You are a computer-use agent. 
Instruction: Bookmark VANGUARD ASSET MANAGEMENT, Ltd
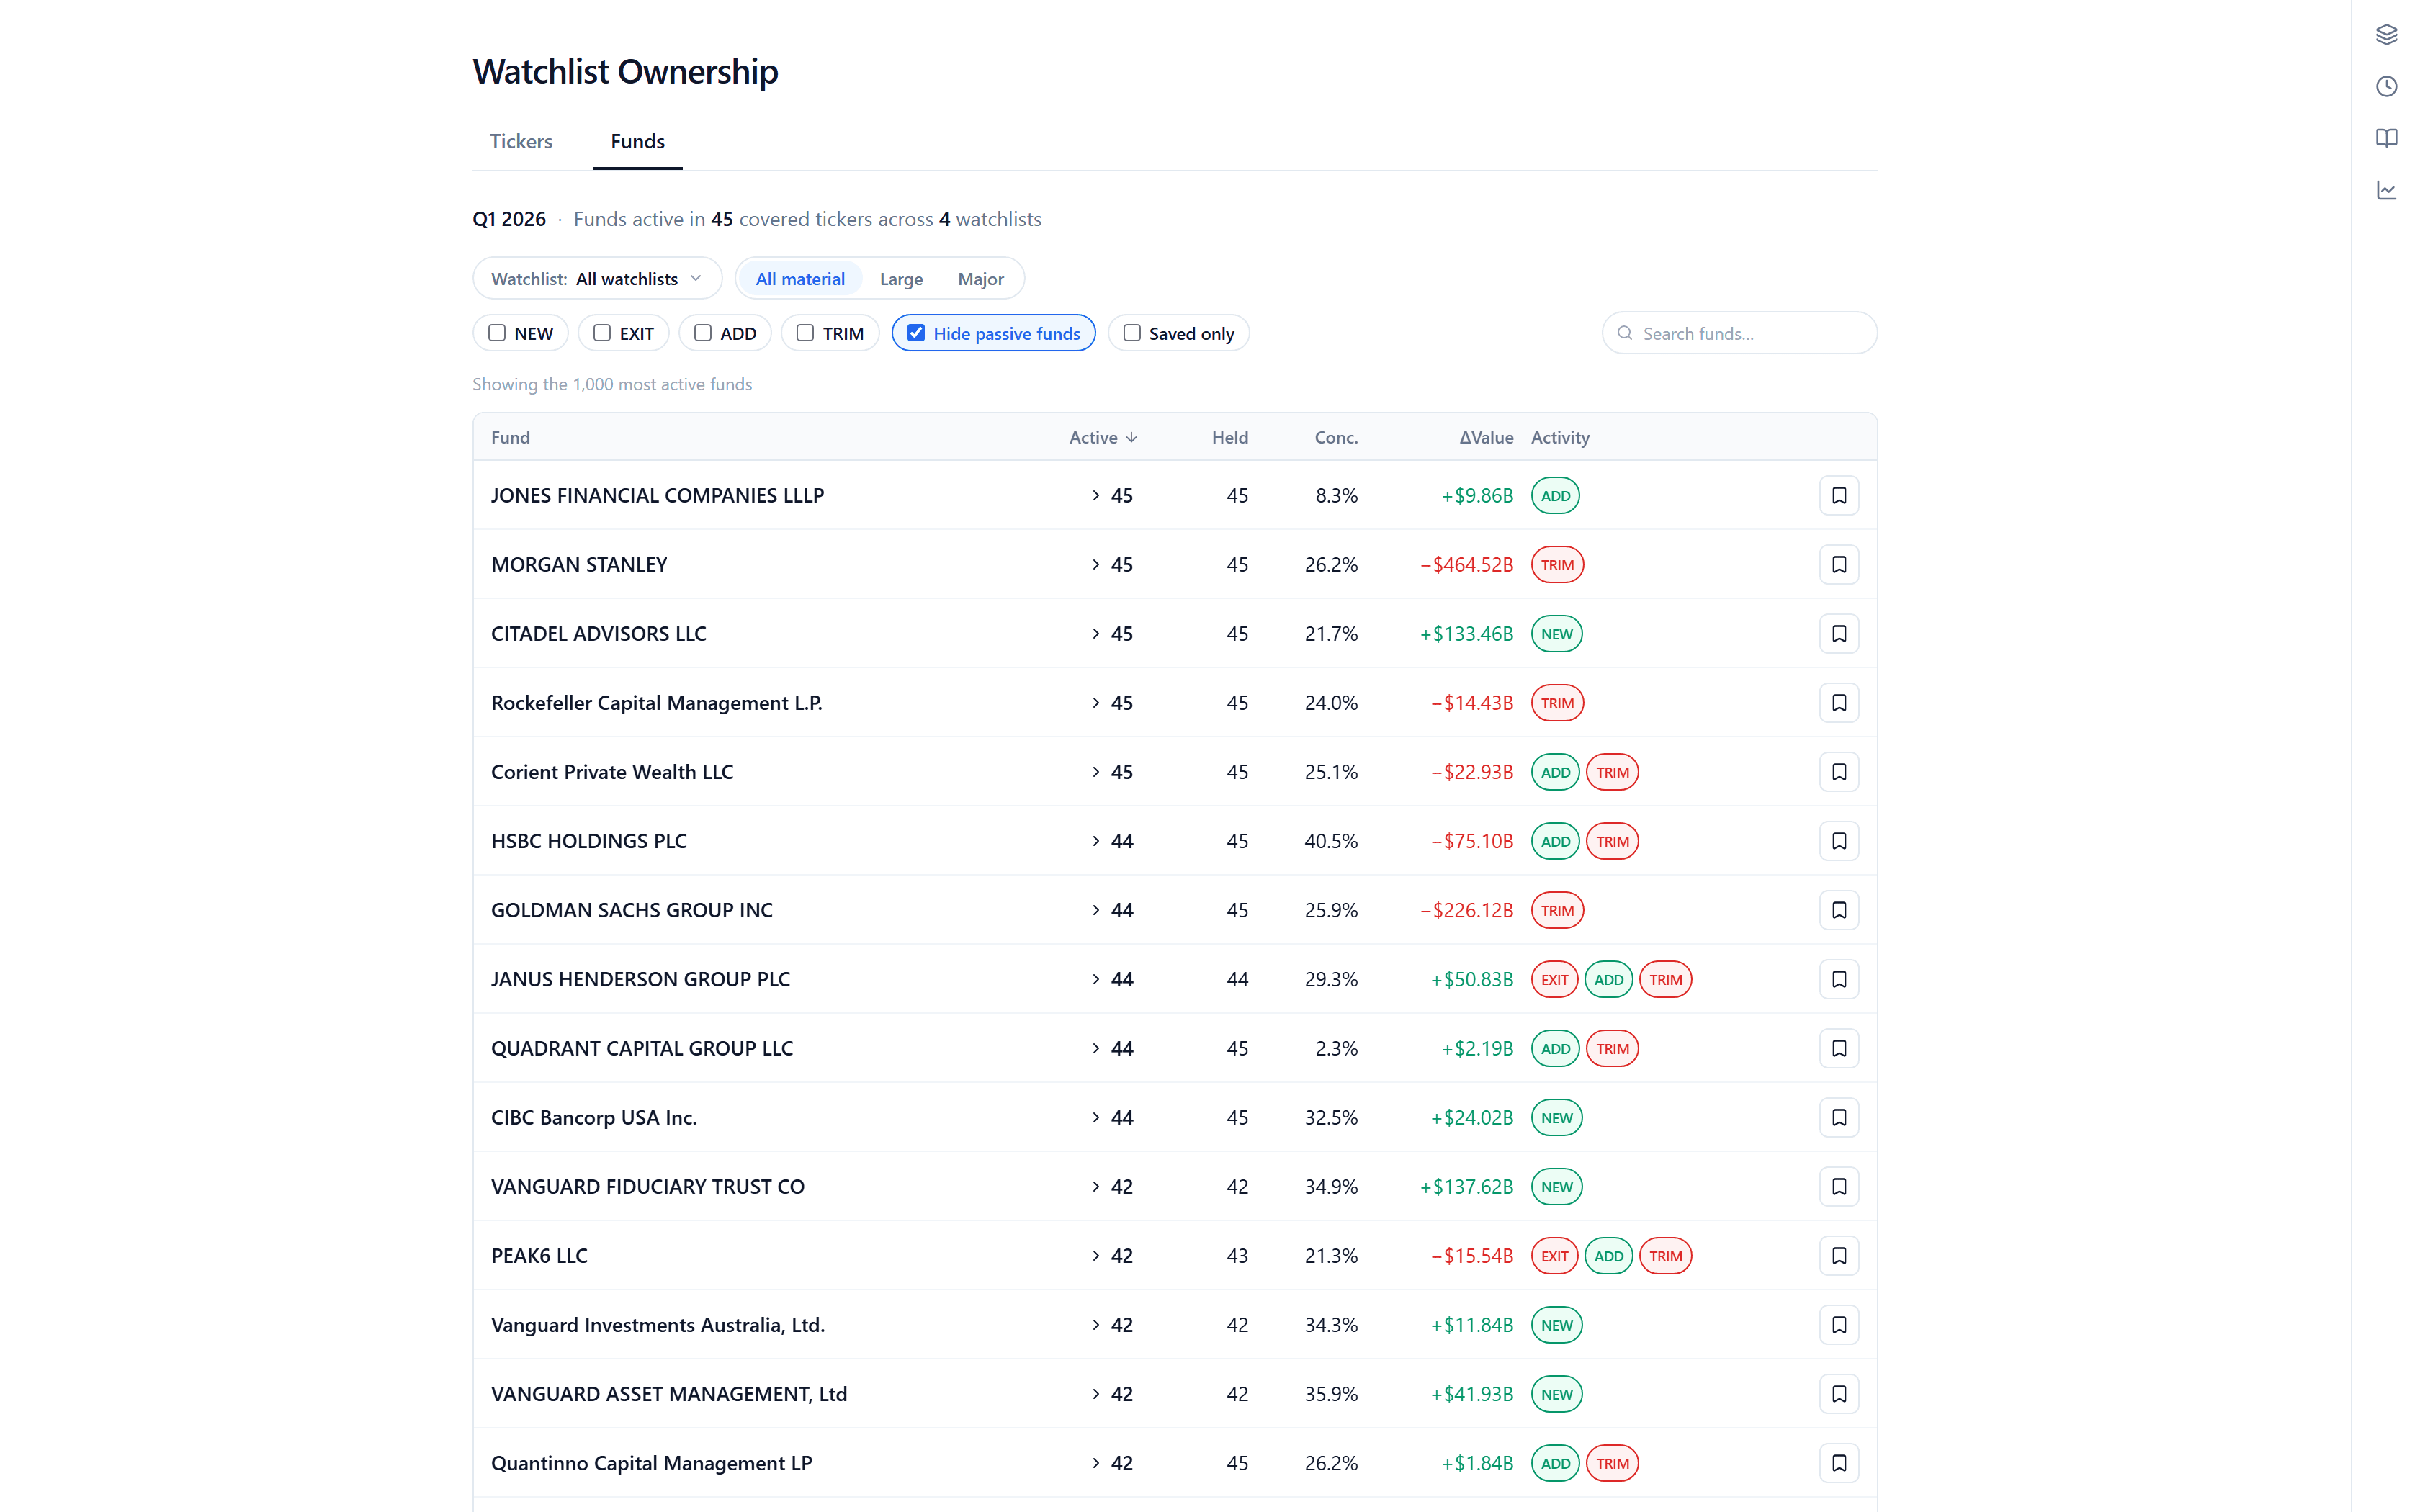tap(1838, 1393)
